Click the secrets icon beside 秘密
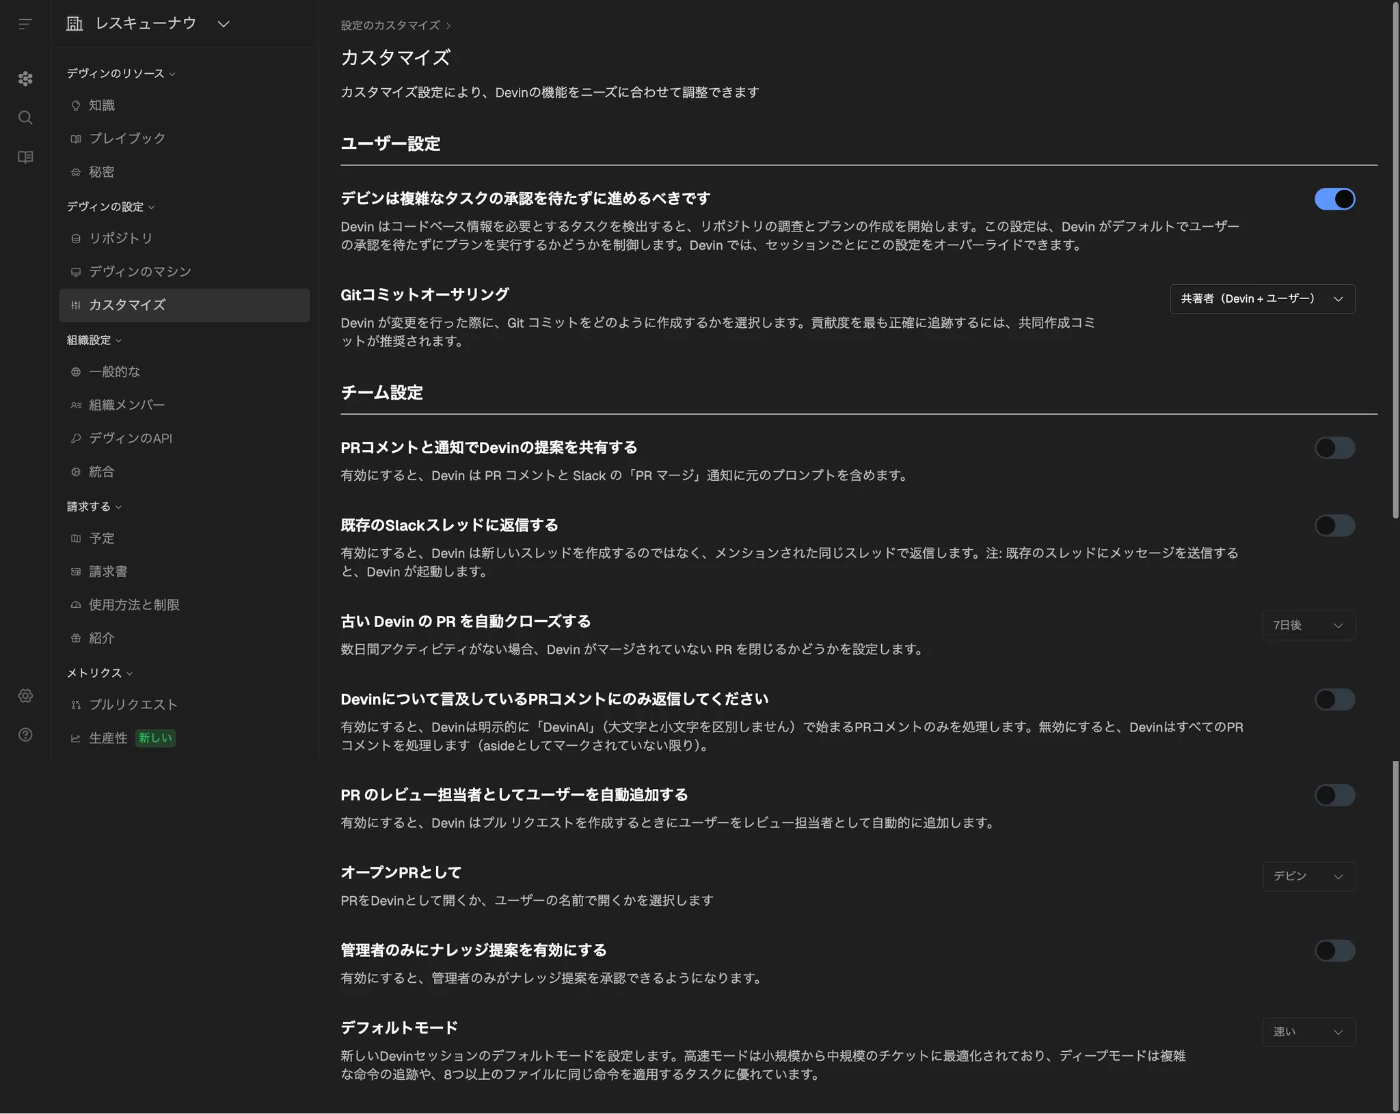Viewport: 1400px width, 1114px height. pyautogui.click(x=76, y=172)
